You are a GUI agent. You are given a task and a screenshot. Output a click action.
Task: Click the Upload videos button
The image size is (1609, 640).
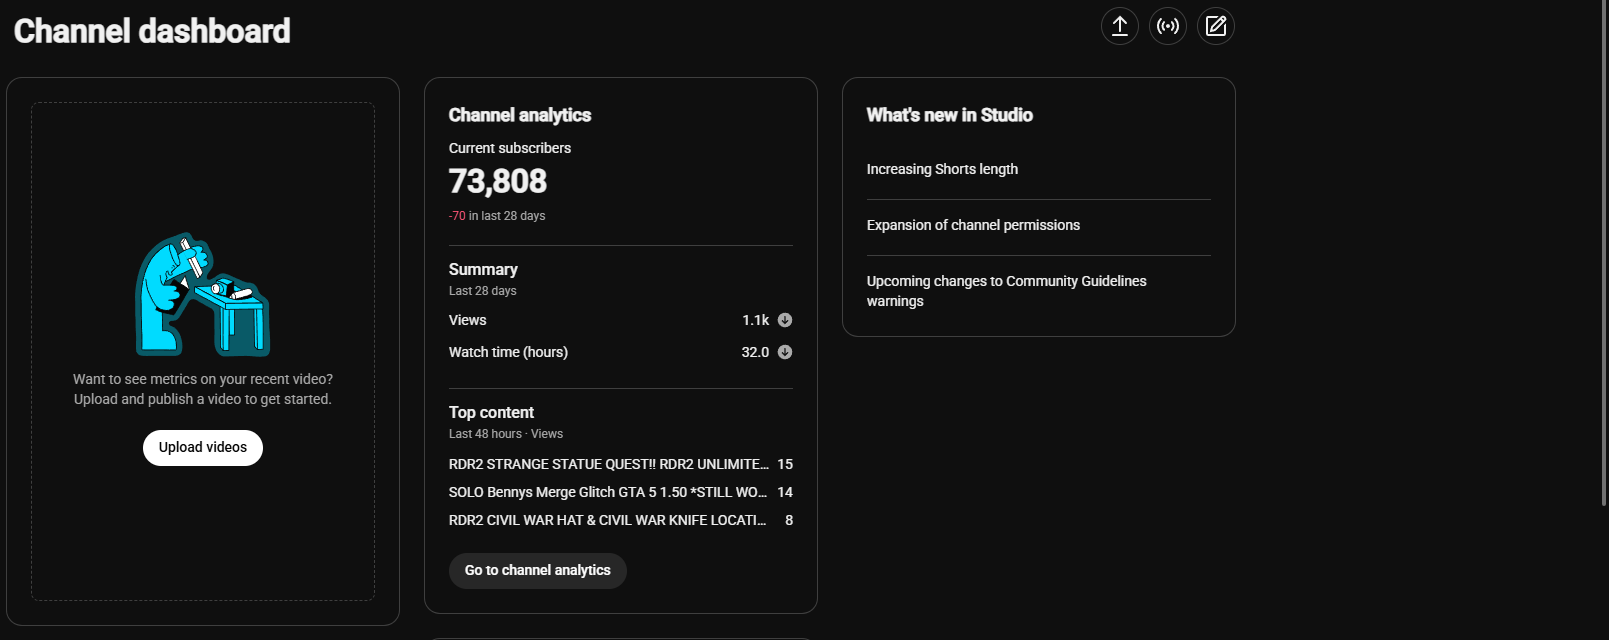click(203, 448)
